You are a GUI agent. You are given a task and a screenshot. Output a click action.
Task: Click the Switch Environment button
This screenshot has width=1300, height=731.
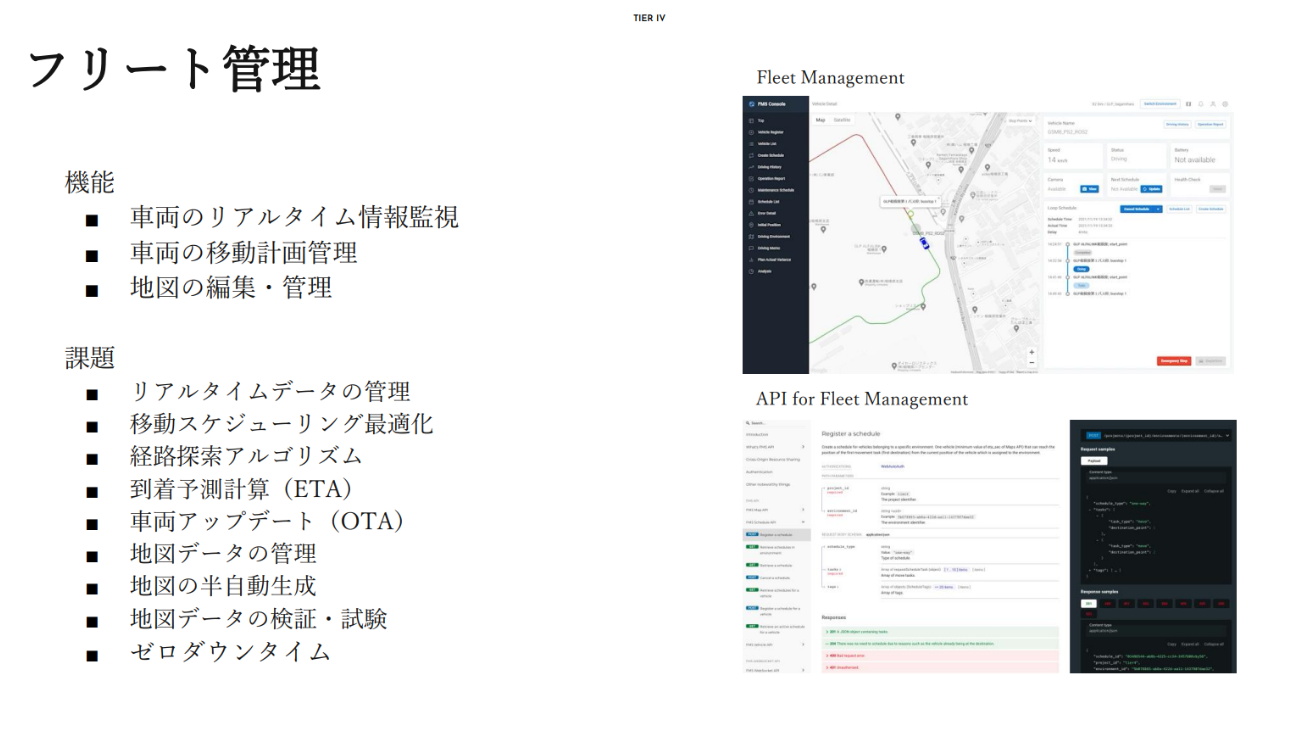coord(1160,104)
